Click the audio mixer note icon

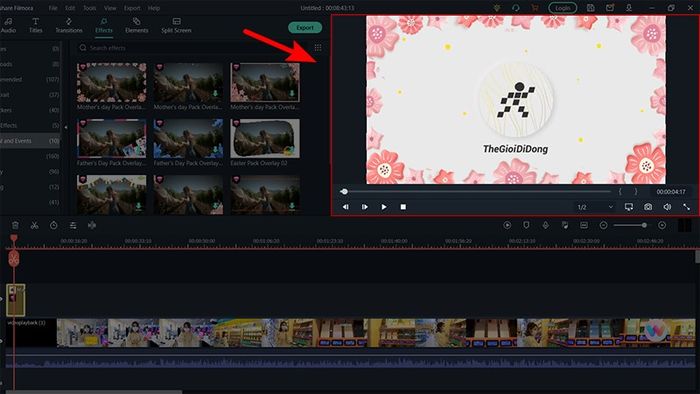pyautogui.click(x=565, y=225)
